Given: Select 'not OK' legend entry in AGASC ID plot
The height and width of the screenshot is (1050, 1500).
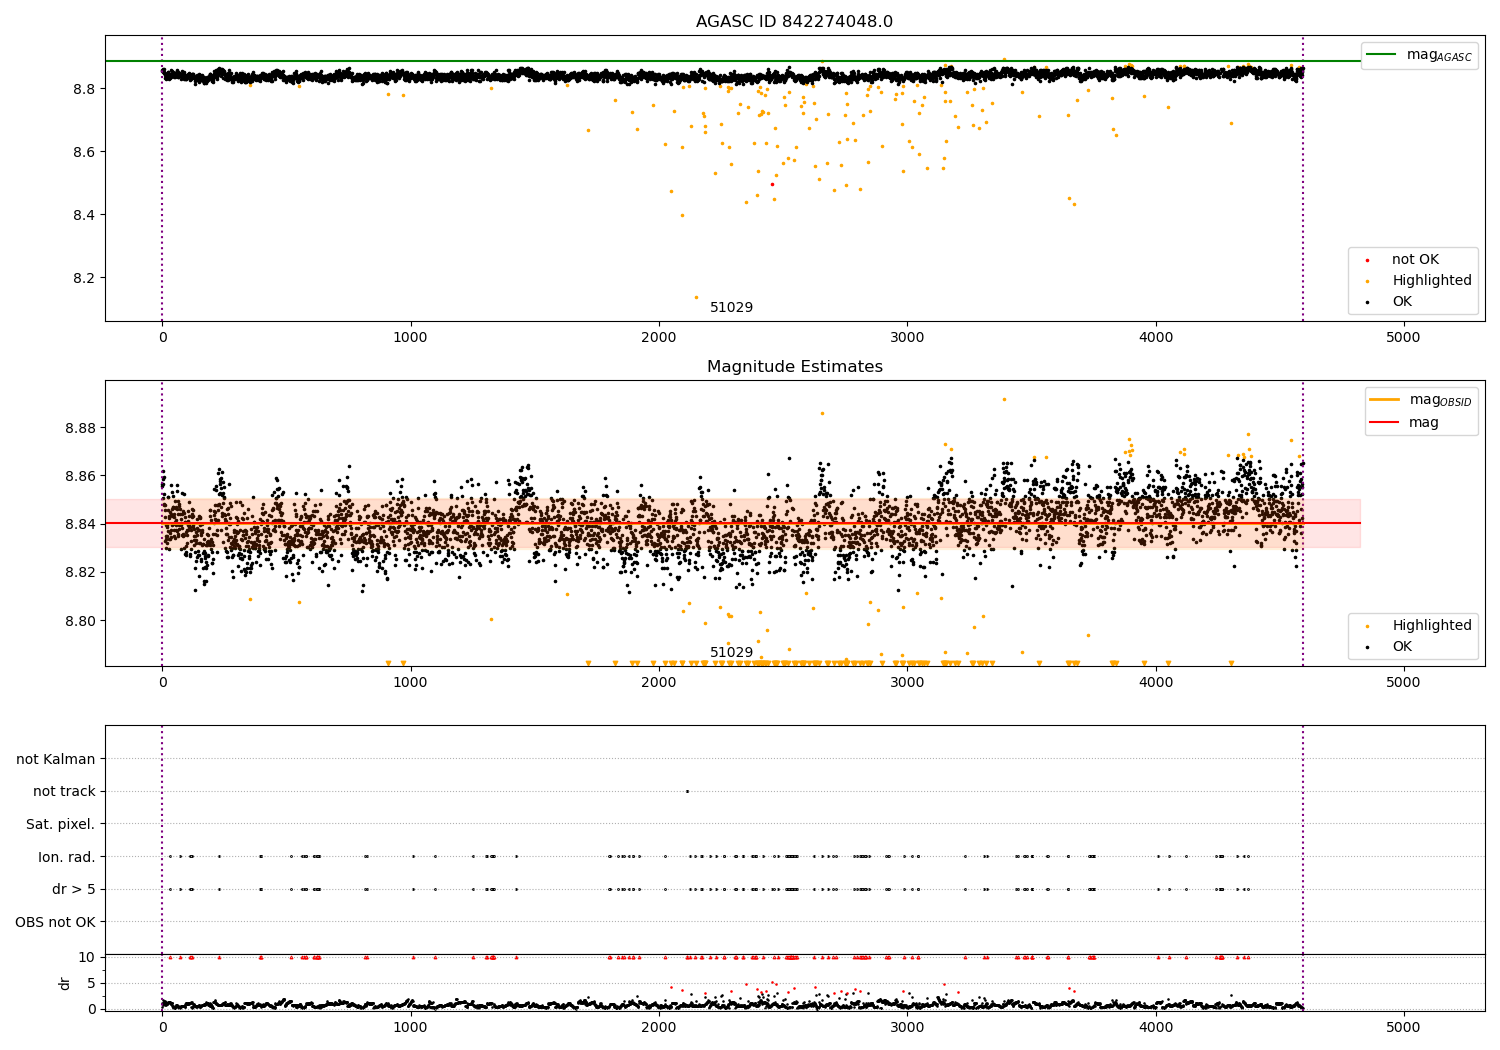Looking at the screenshot, I should pos(1415,260).
